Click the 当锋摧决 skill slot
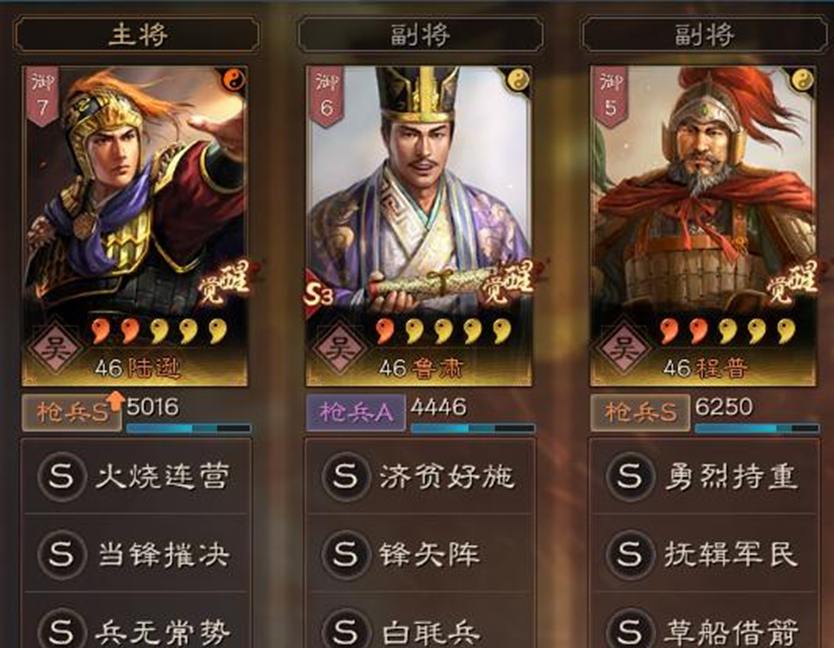Viewport: 834px width, 648px height. tap(136, 553)
